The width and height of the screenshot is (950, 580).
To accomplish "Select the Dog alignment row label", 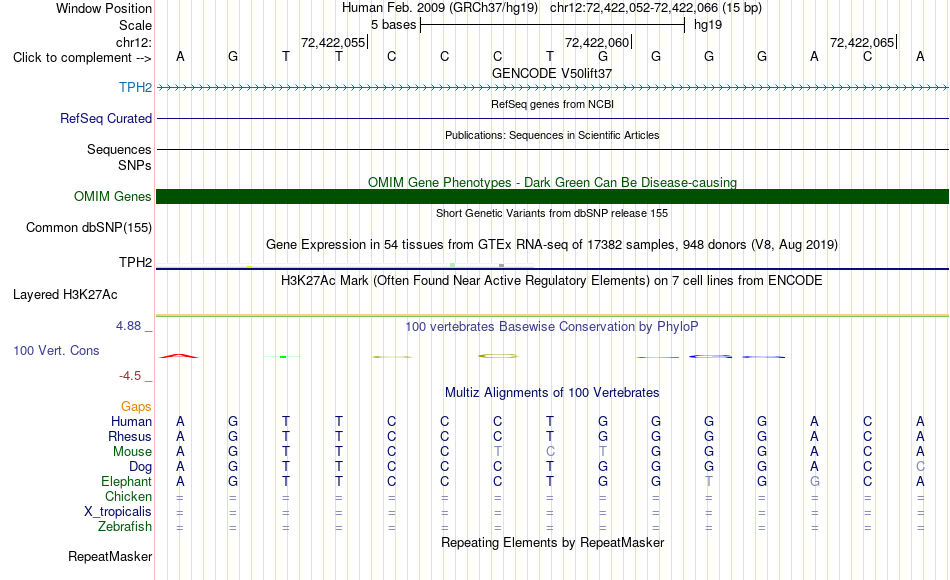I will (140, 467).
